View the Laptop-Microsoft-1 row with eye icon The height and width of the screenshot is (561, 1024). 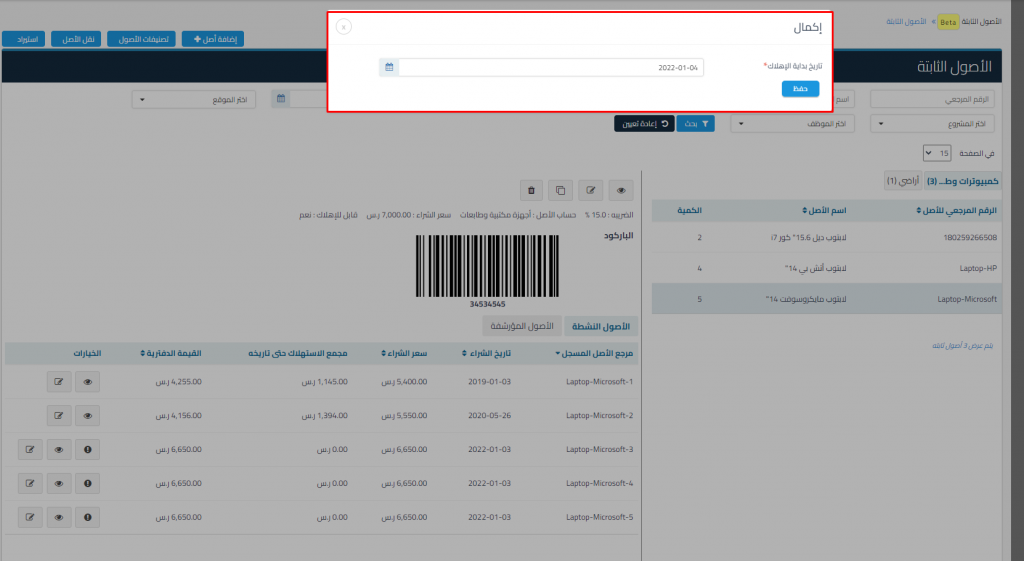(x=88, y=381)
